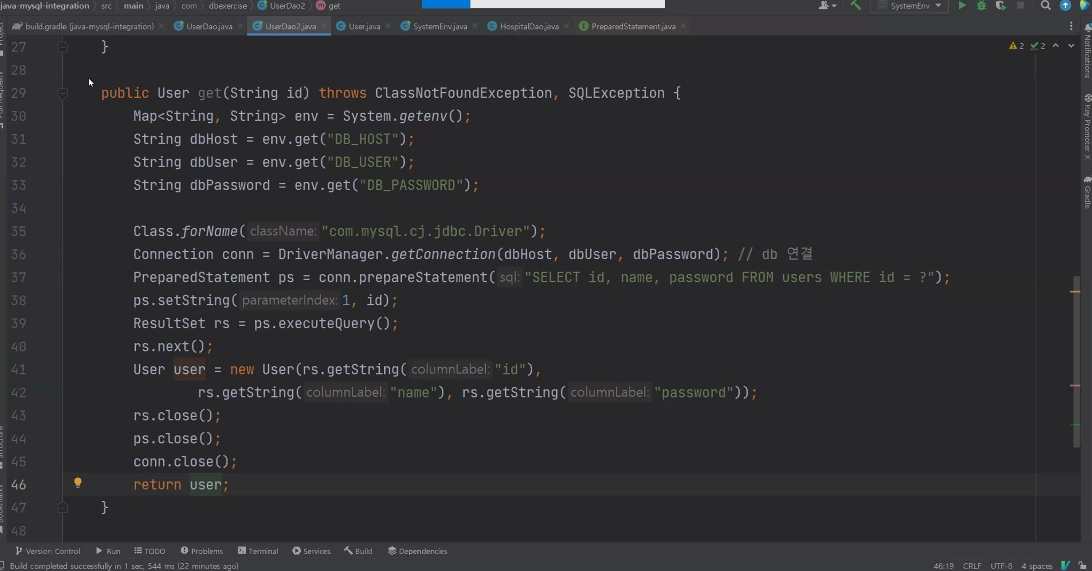1092x571 pixels.
Task: Click the warnings indicator showing 2
Action: (1017, 46)
